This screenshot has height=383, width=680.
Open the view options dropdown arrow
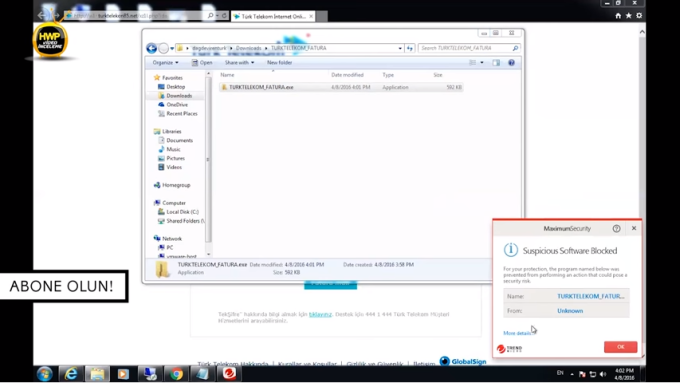482,63
